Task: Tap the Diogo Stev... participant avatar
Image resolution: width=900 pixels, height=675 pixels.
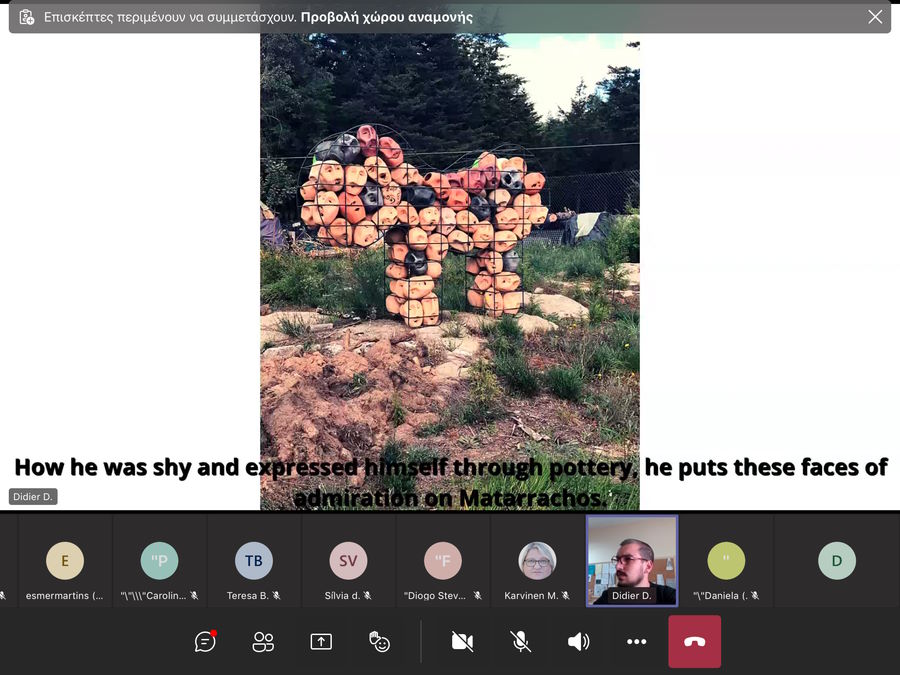Action: coord(442,561)
